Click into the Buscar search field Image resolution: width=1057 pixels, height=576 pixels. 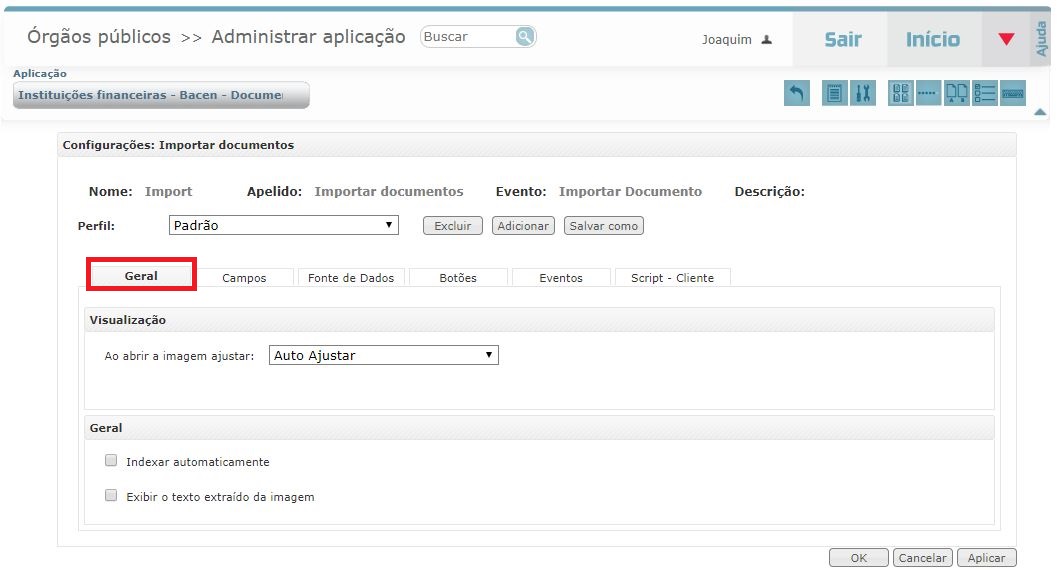click(468, 37)
